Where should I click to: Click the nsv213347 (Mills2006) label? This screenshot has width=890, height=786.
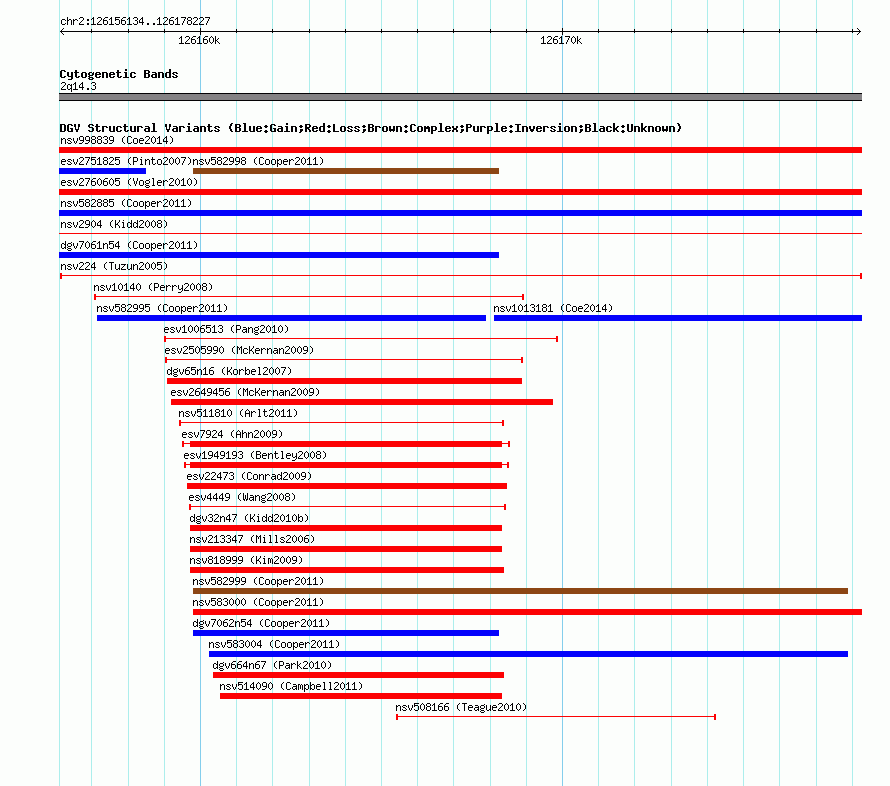(252, 539)
